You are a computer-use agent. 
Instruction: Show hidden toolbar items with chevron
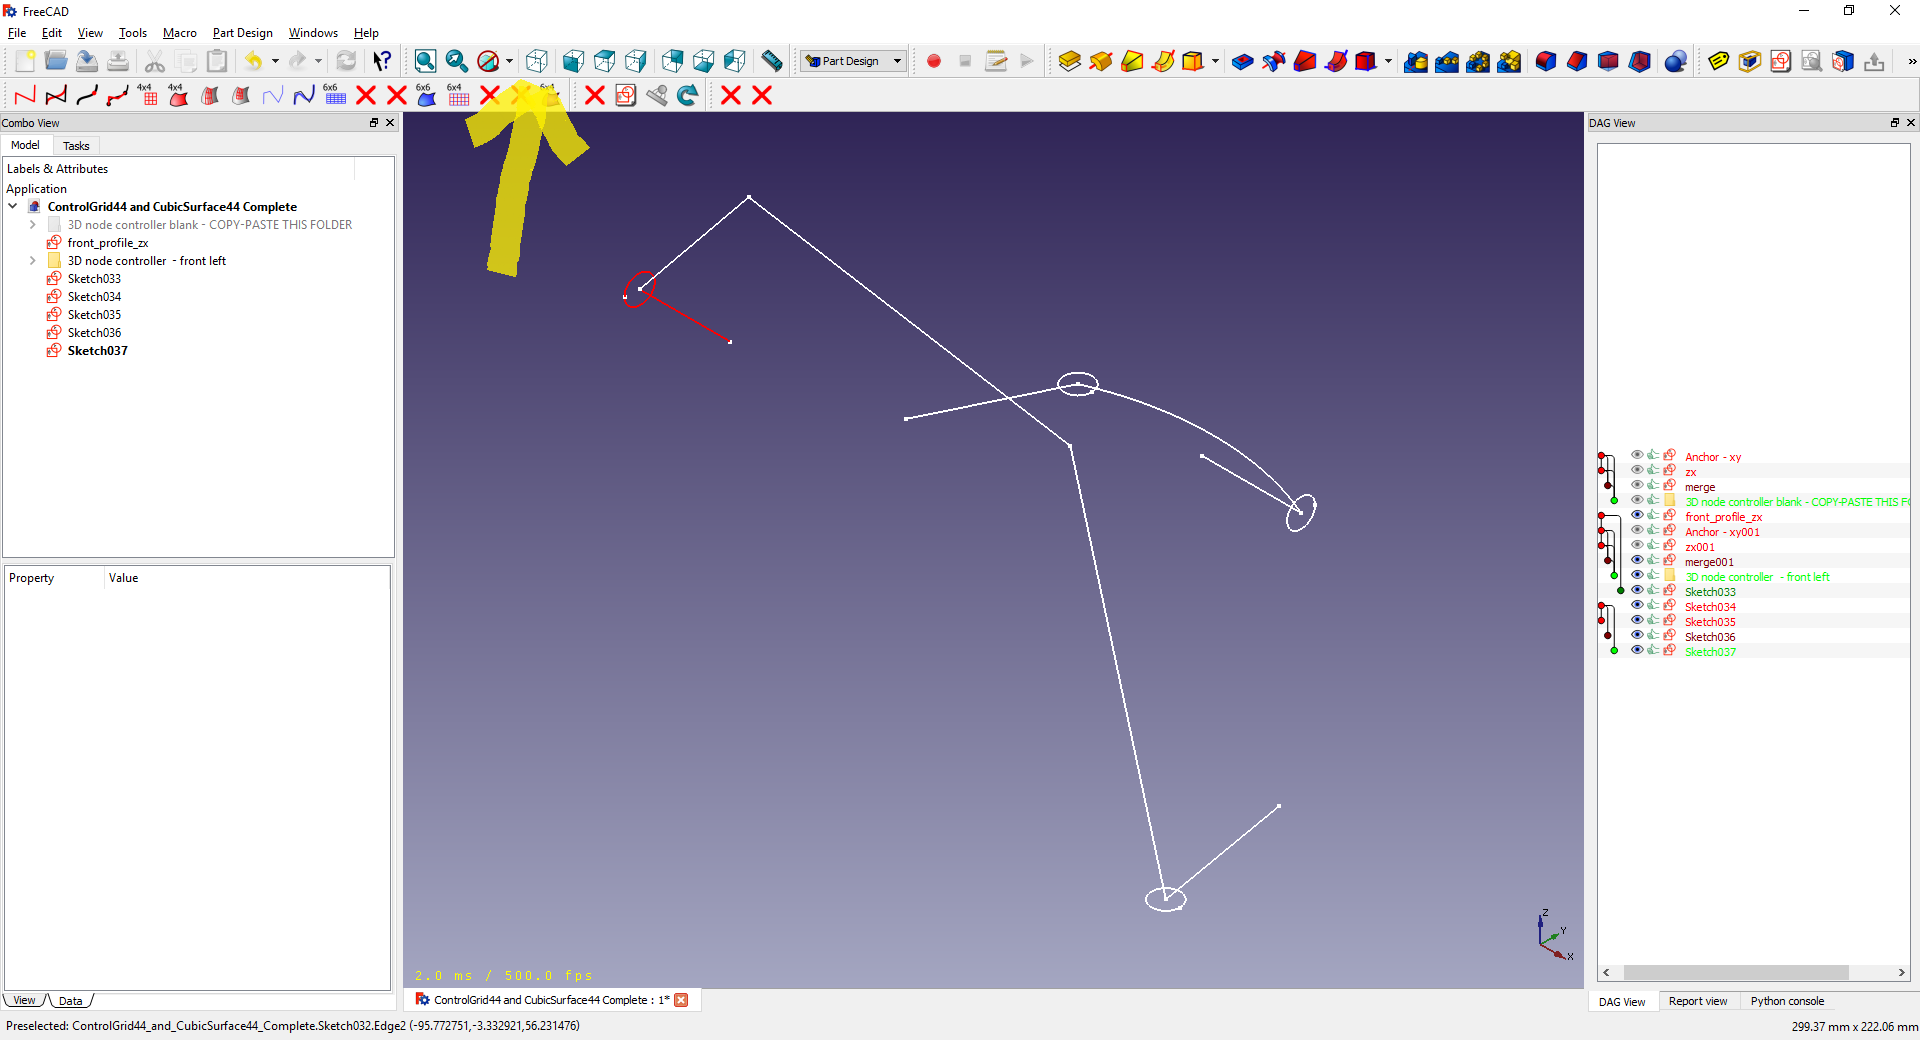[1912, 61]
